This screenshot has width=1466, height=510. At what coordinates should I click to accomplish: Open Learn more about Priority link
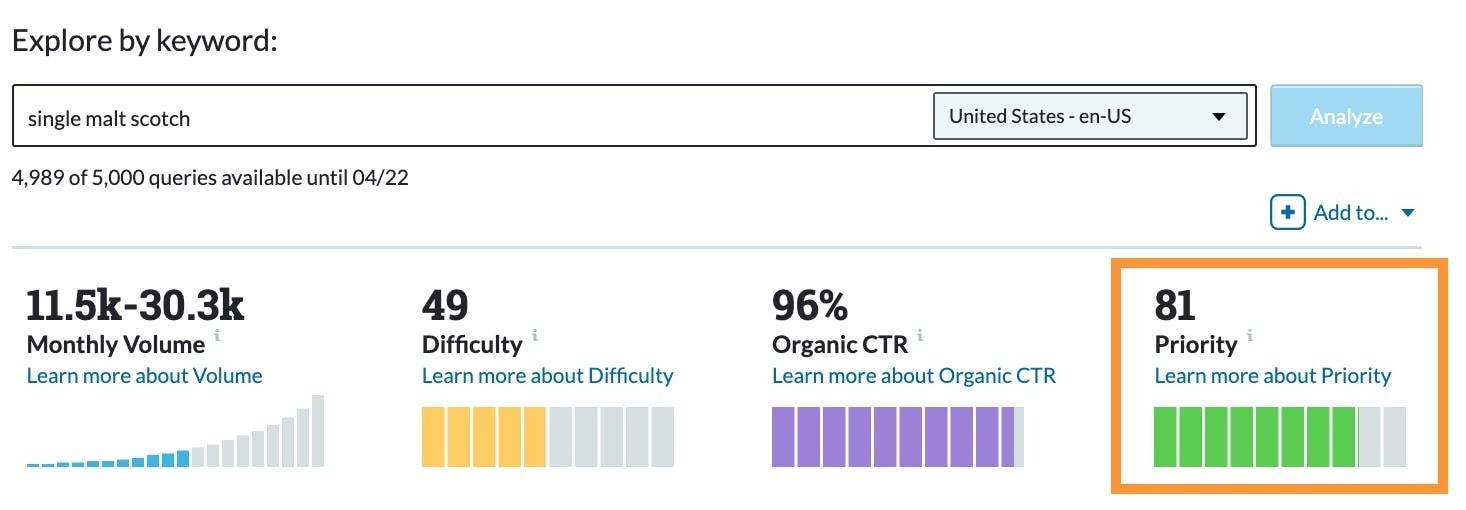1272,376
